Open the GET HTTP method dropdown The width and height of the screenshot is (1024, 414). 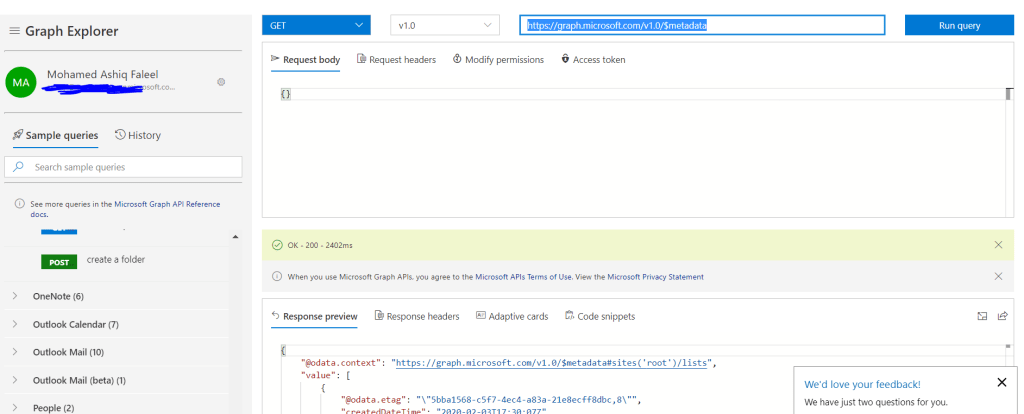point(317,25)
